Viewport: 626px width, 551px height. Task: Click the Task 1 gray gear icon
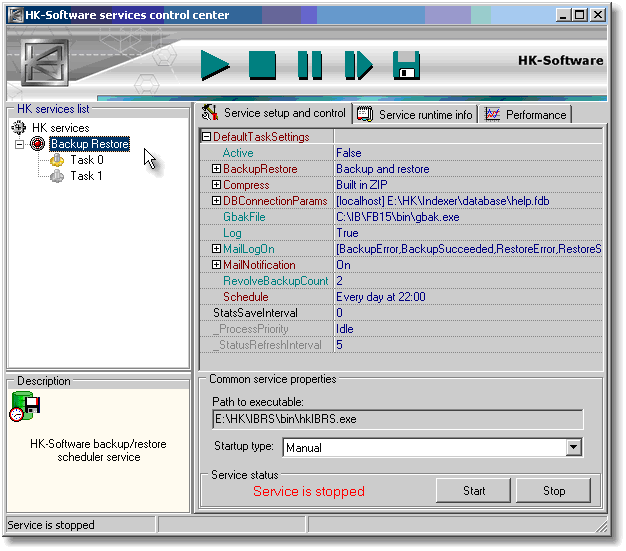coord(57,176)
